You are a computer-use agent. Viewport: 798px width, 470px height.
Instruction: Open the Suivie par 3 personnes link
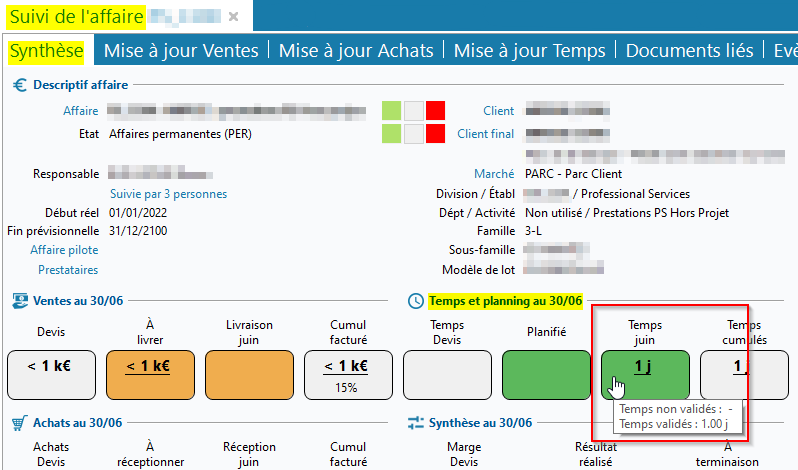point(168,193)
